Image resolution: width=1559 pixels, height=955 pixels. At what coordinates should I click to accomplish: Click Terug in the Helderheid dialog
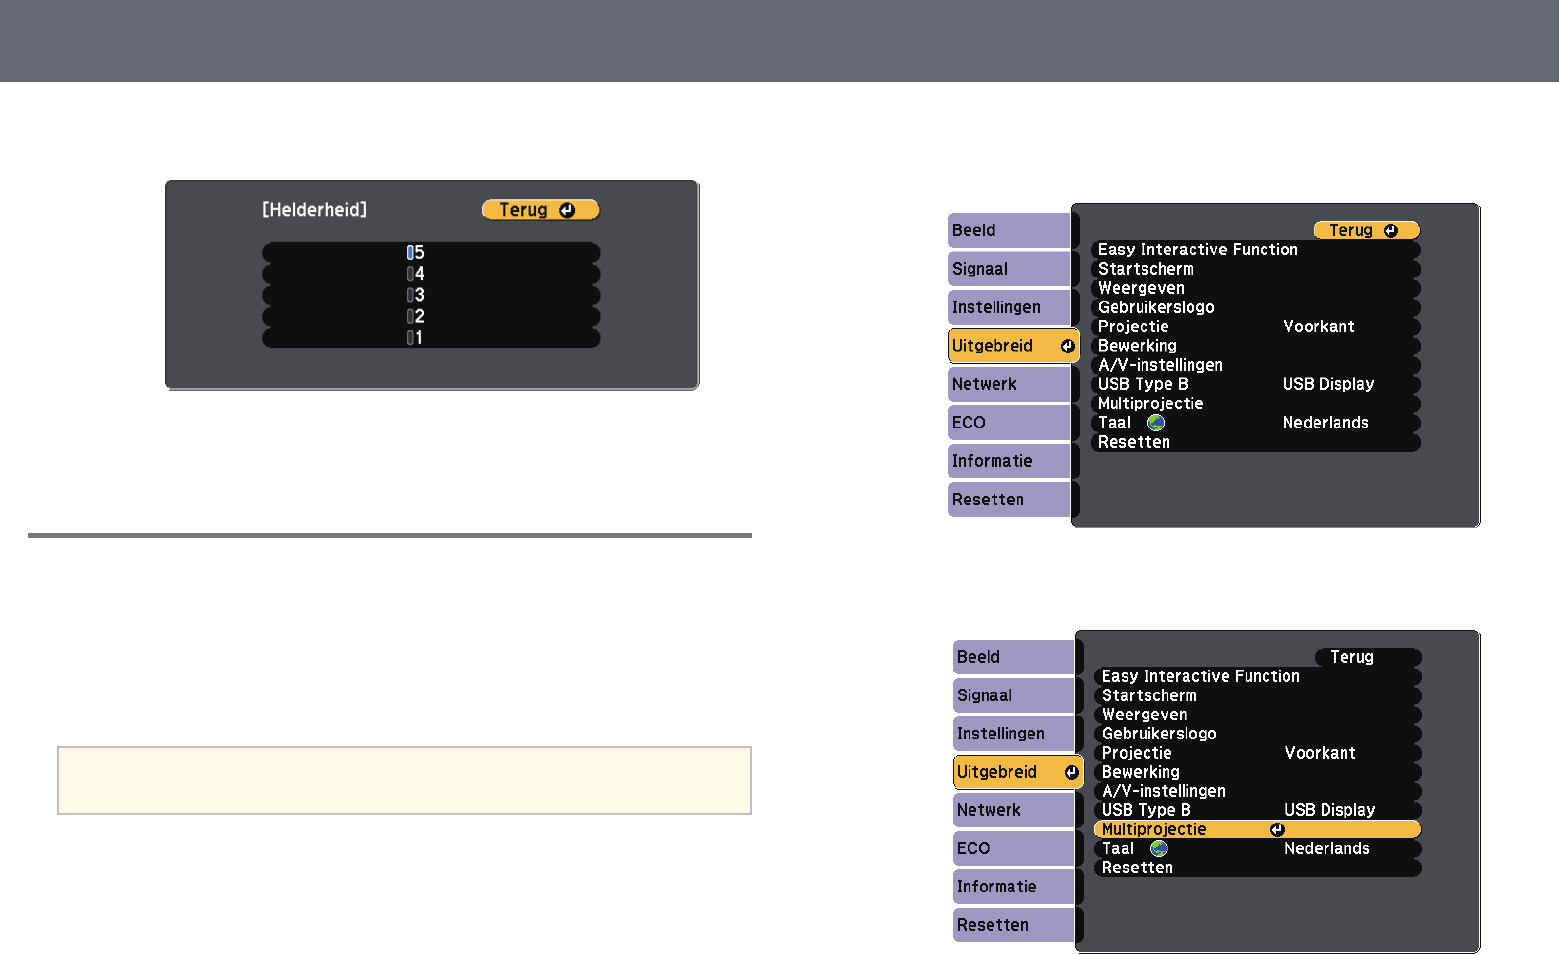540,210
